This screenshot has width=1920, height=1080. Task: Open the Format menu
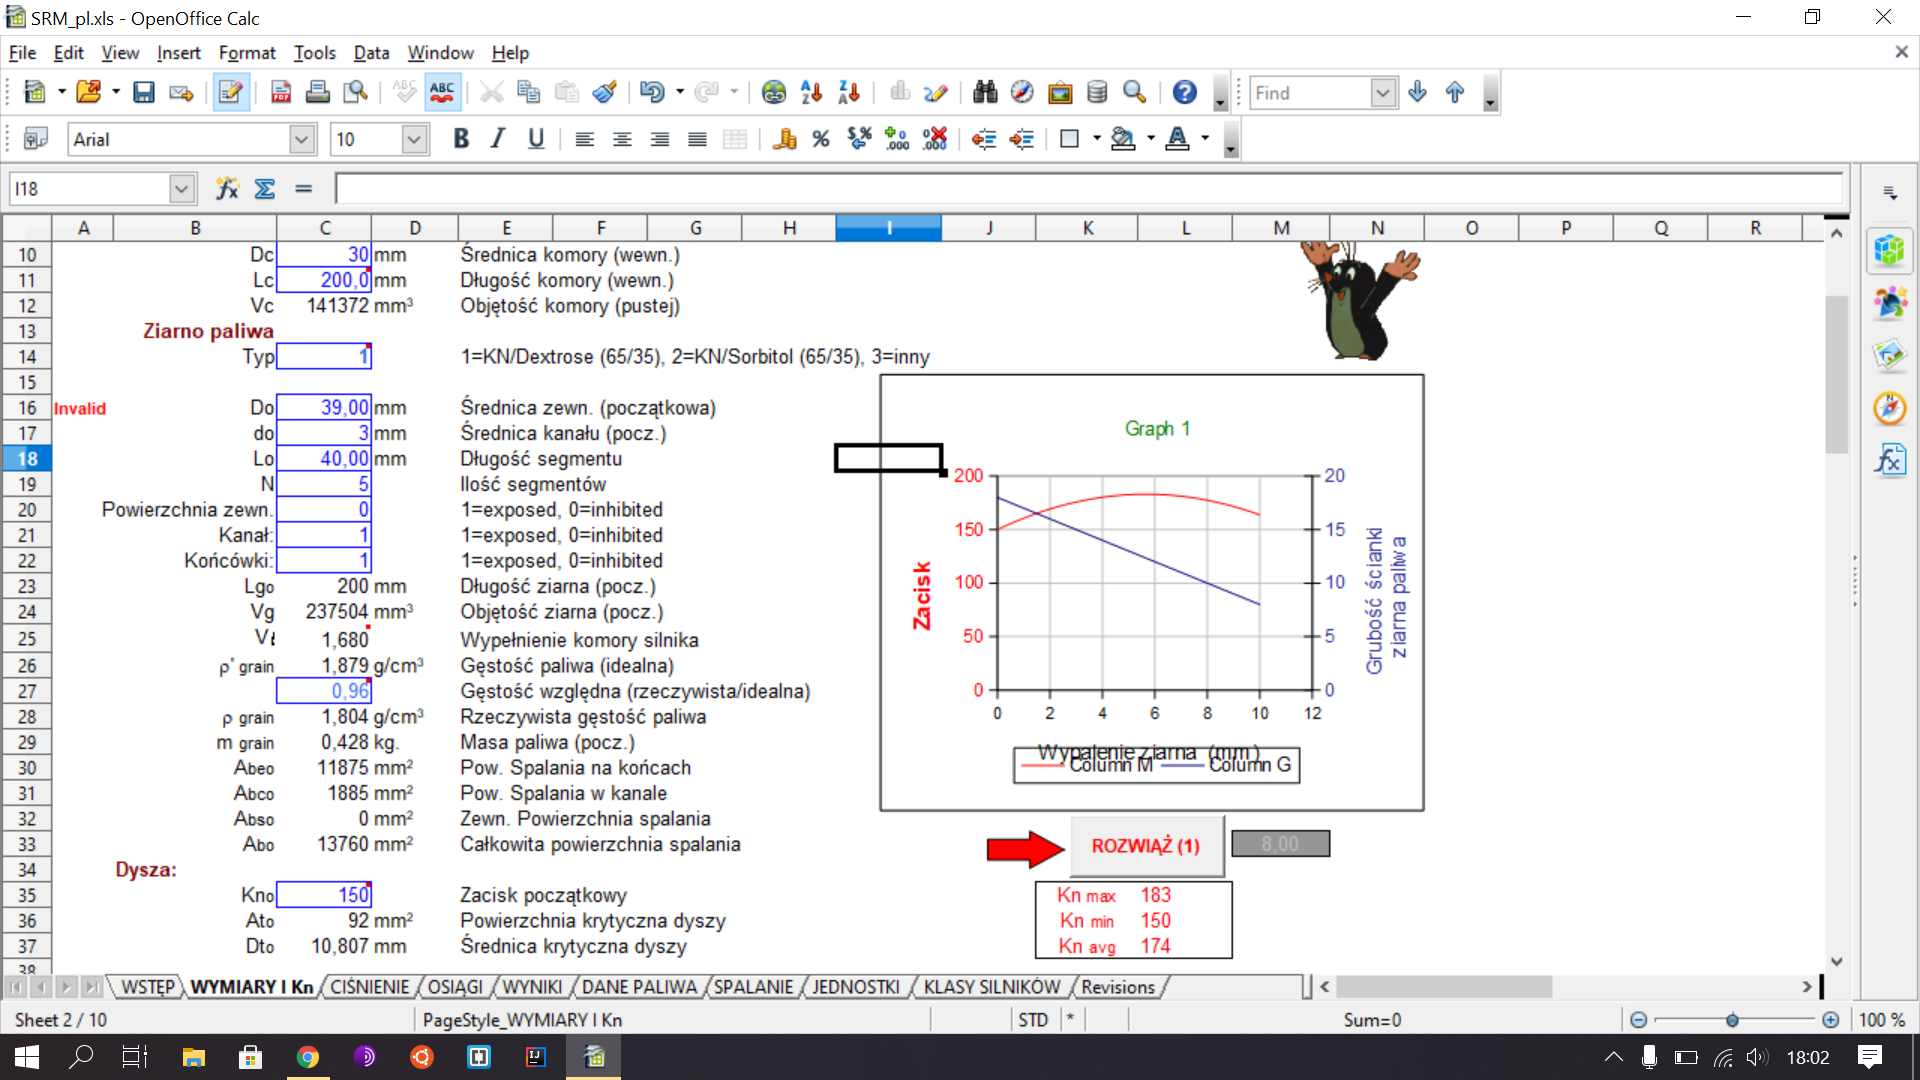[246, 53]
